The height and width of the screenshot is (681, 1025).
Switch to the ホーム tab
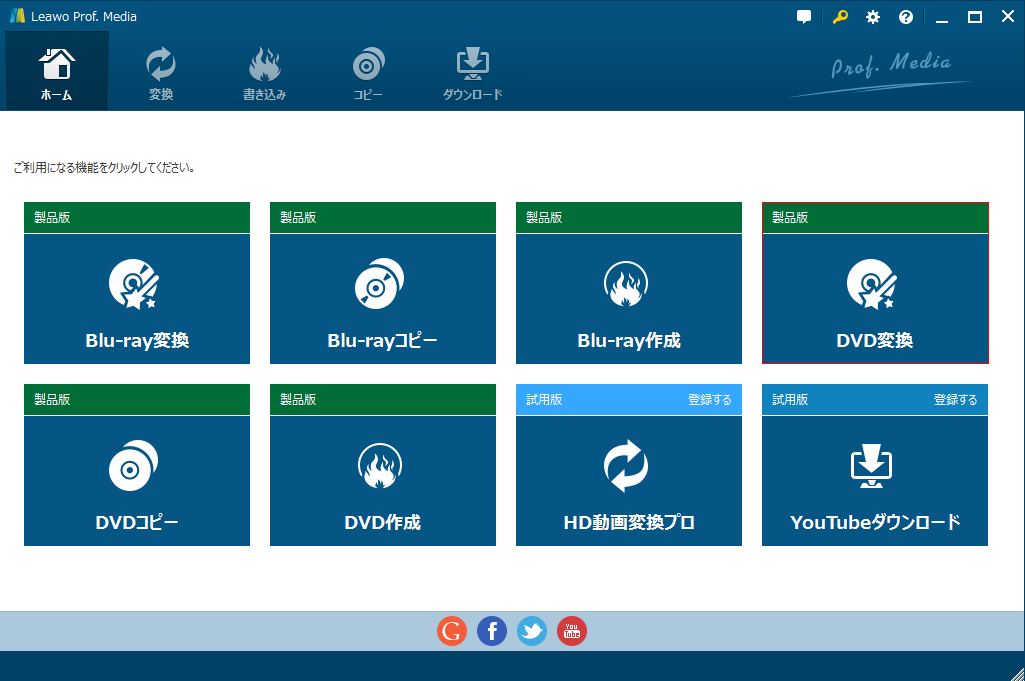pos(57,73)
